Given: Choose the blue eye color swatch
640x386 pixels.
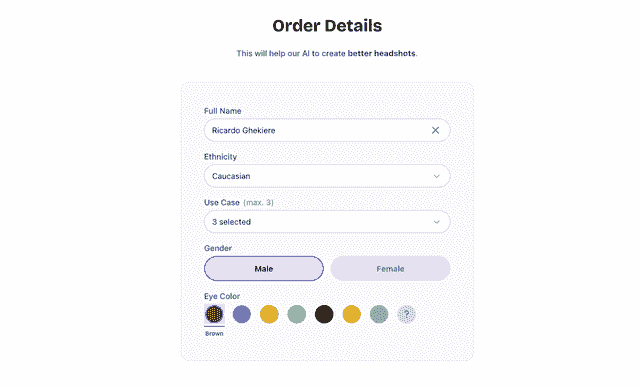Looking at the screenshot, I should point(242,315).
